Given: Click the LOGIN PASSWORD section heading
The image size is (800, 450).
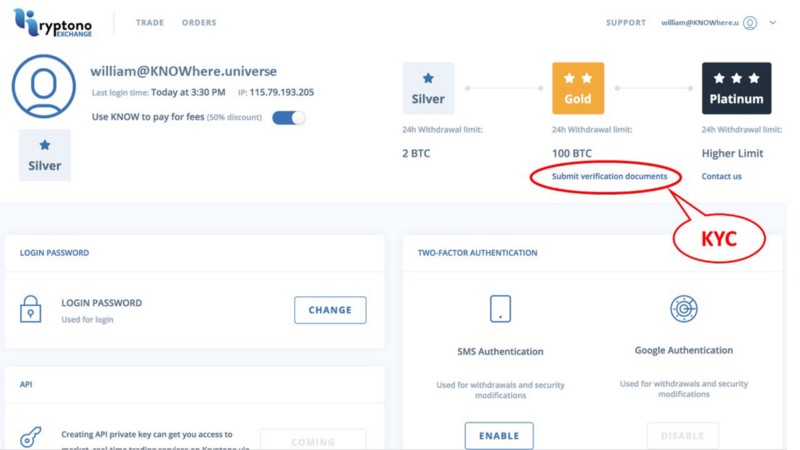Looking at the screenshot, I should pos(54,253).
